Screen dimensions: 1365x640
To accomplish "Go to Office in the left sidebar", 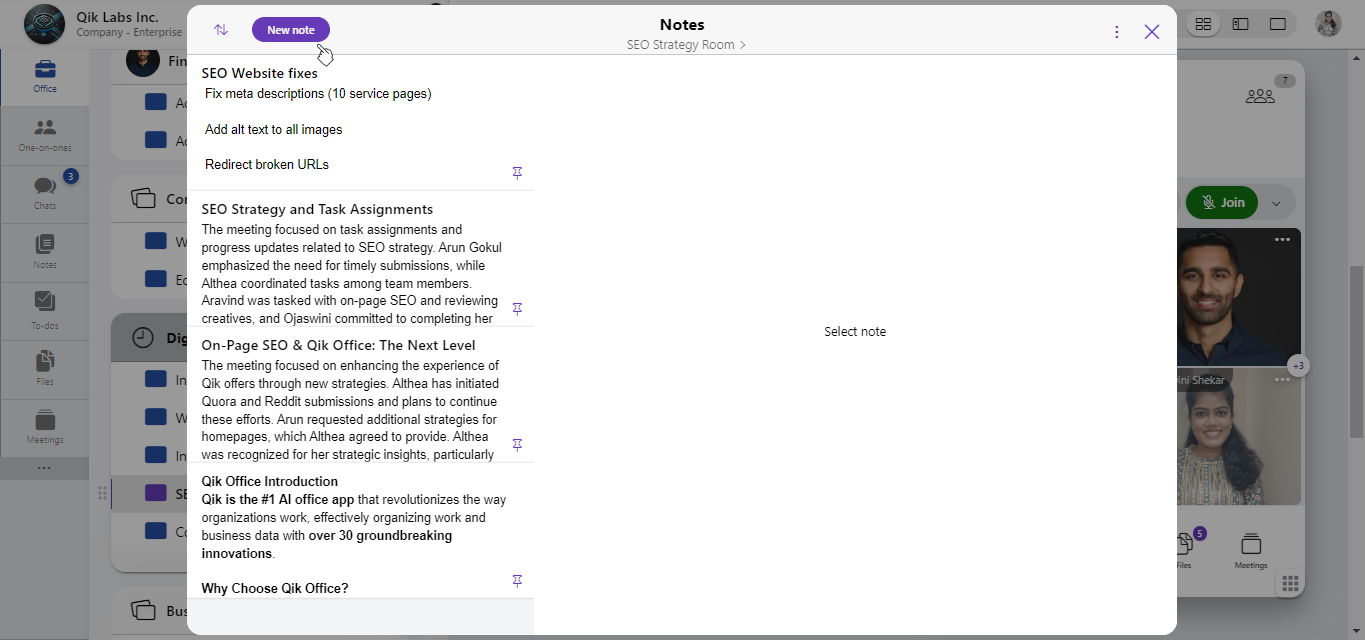I will pyautogui.click(x=45, y=77).
